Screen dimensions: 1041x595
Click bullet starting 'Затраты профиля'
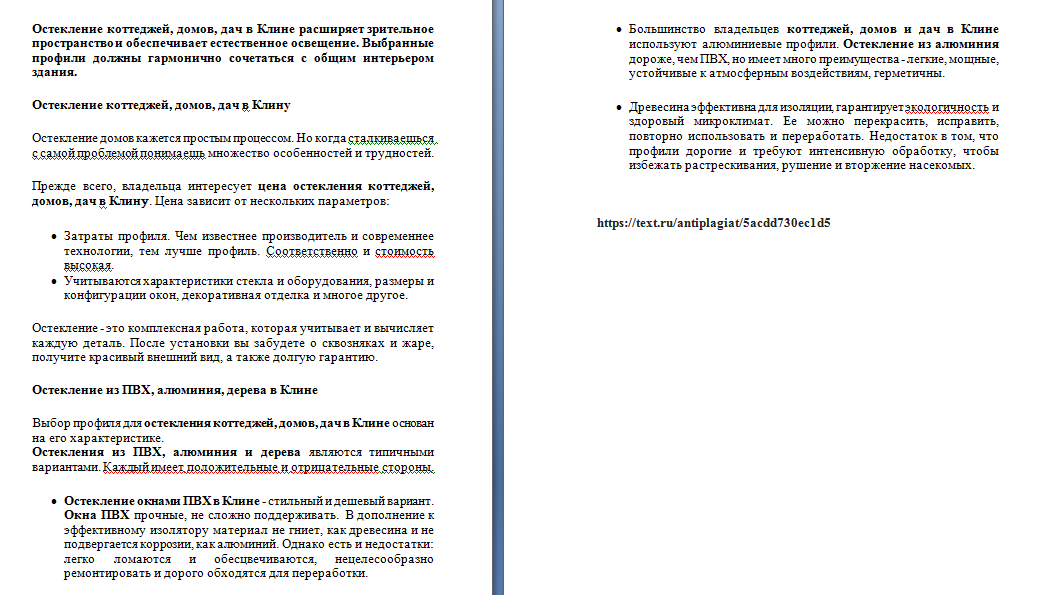point(248,251)
